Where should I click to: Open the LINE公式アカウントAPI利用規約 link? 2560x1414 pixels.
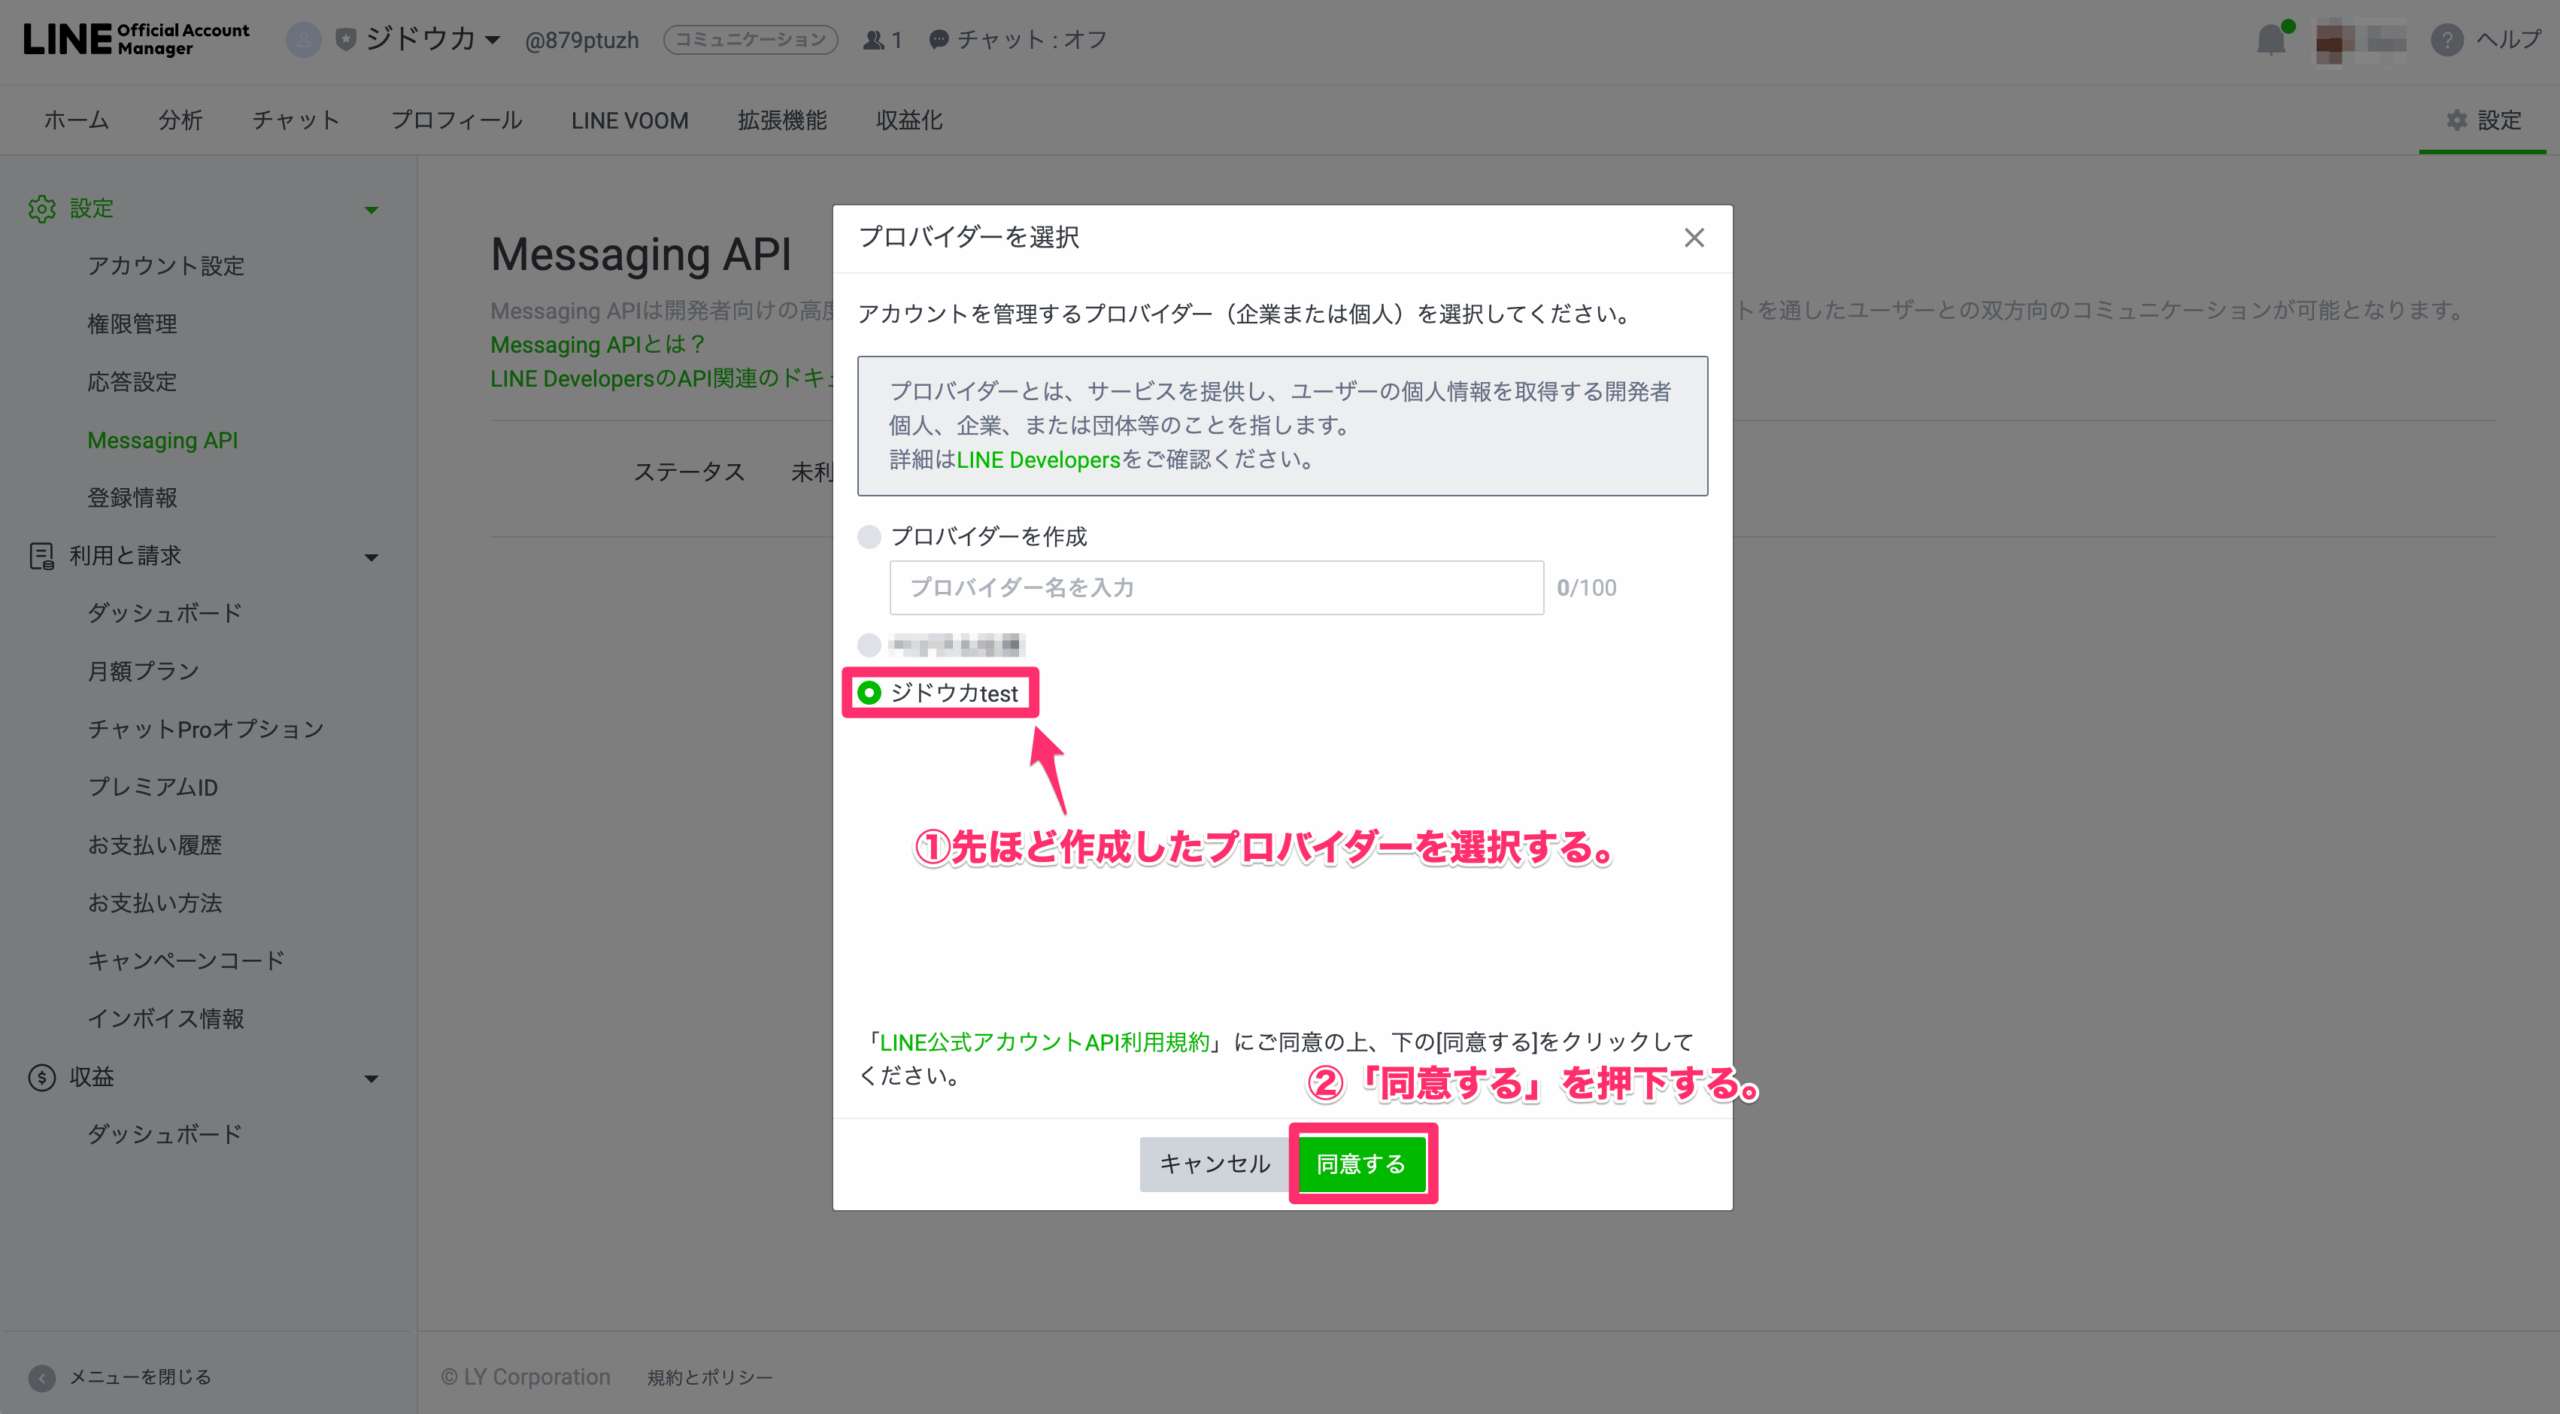[1045, 1042]
